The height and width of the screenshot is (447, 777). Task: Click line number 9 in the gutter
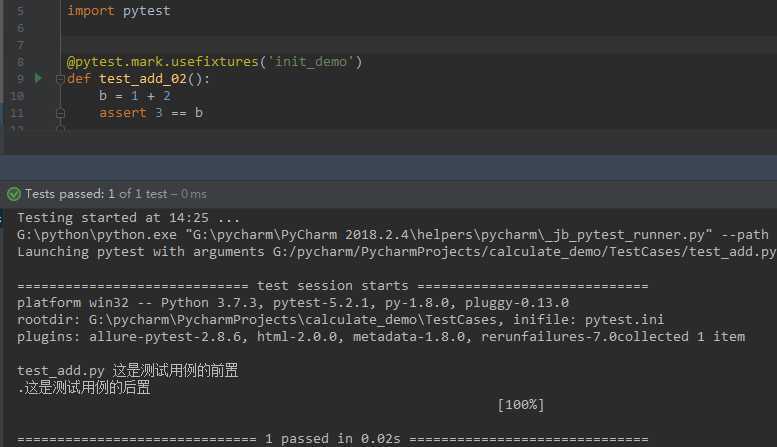(20, 78)
